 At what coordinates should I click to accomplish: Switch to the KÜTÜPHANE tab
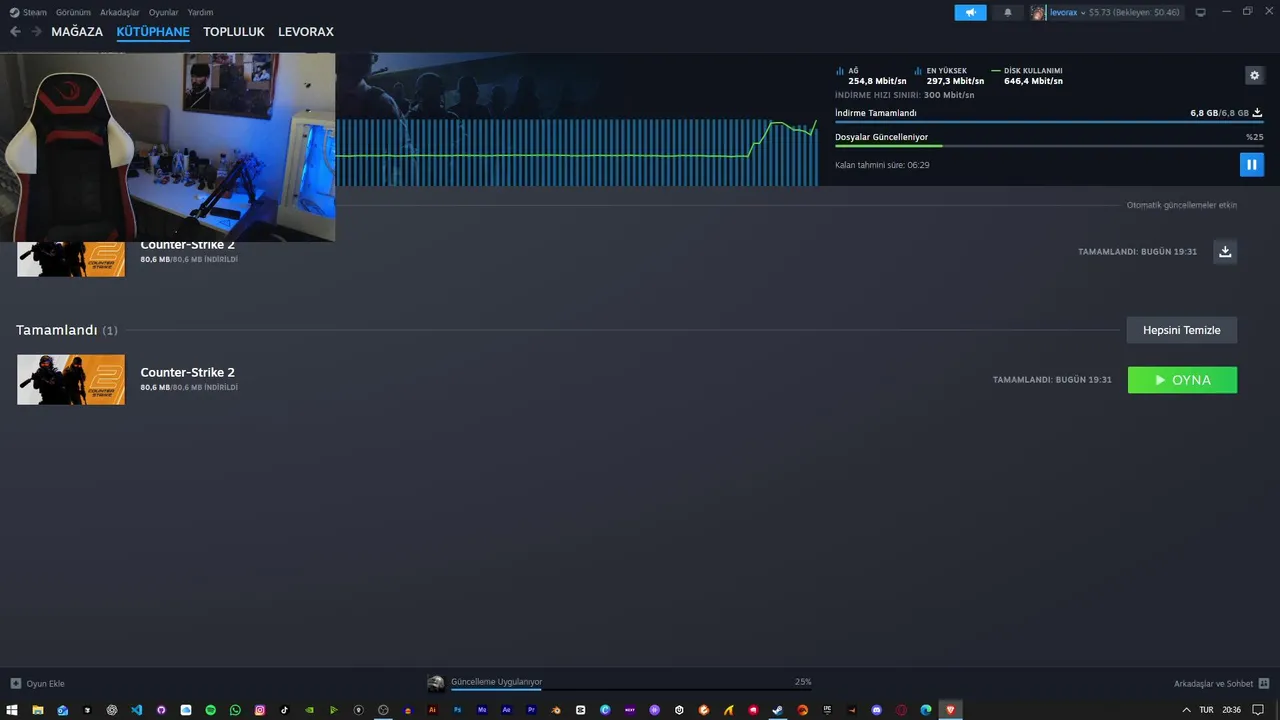coord(153,32)
